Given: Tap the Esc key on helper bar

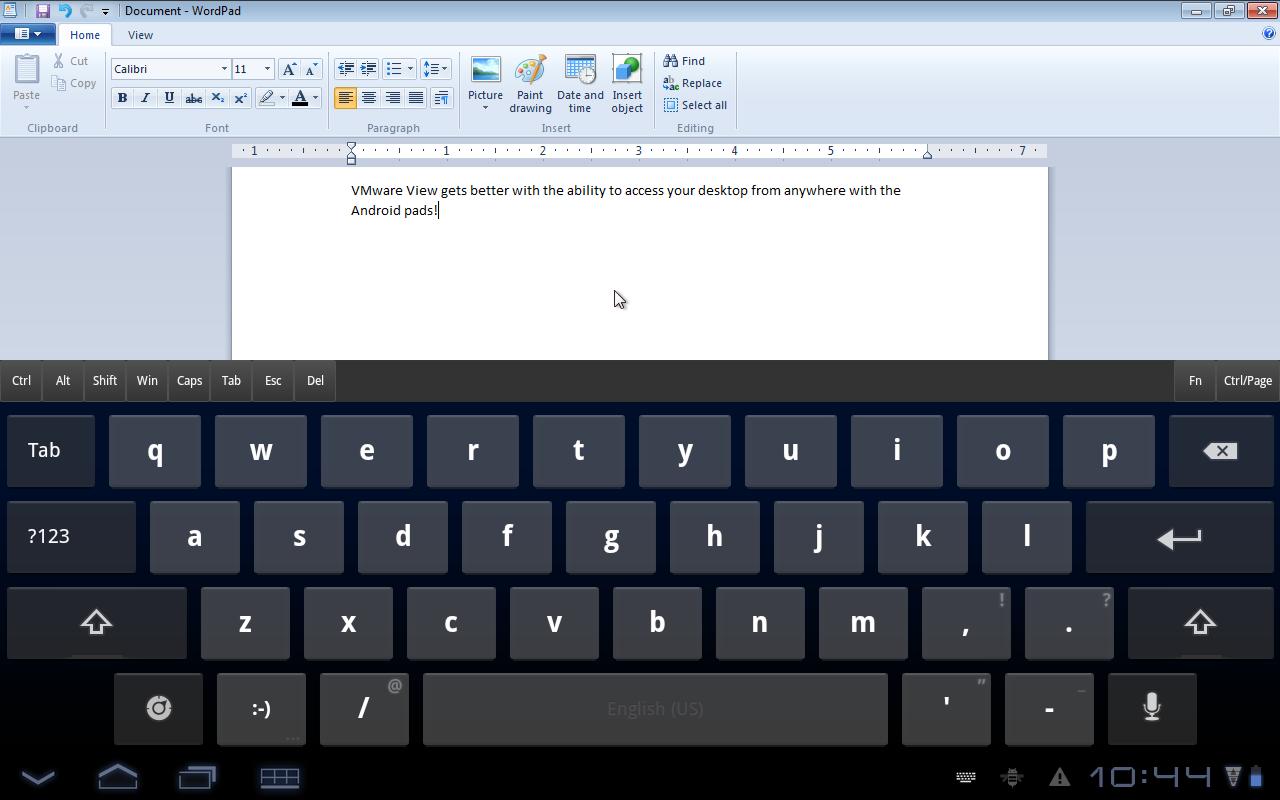Looking at the screenshot, I should [x=273, y=381].
